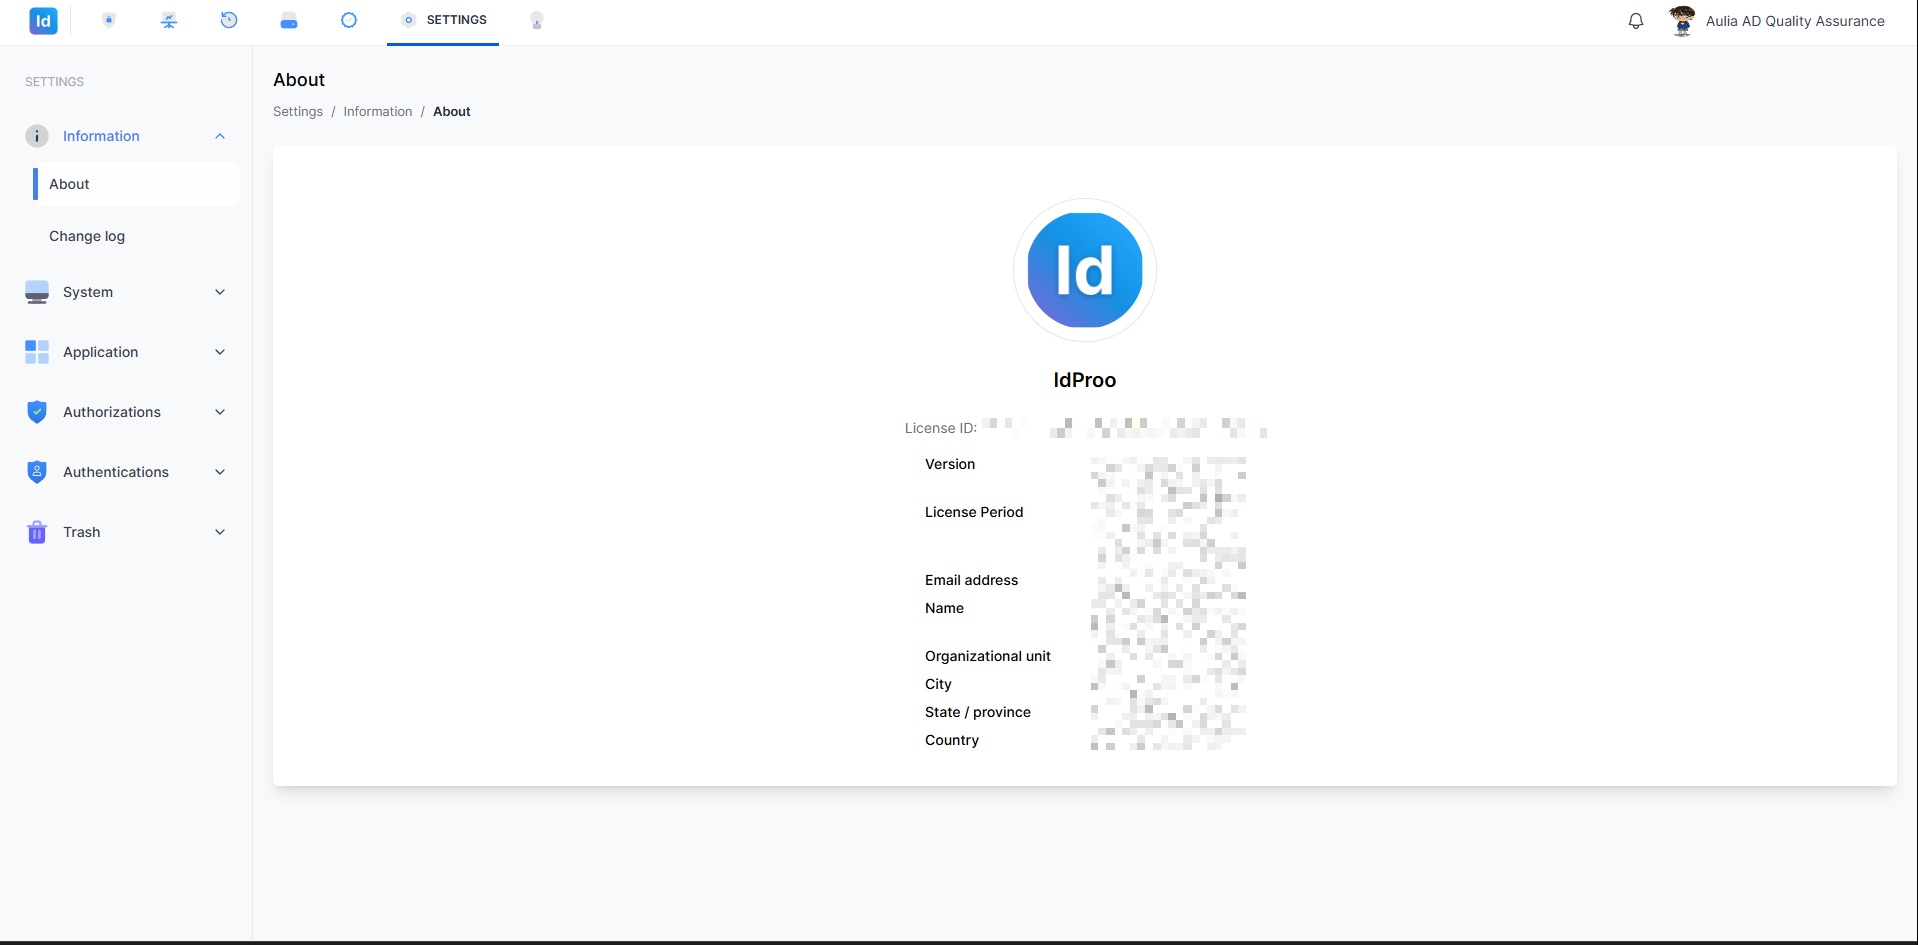Expand the Authentications section chevron
The height and width of the screenshot is (945, 1918).
click(220, 472)
